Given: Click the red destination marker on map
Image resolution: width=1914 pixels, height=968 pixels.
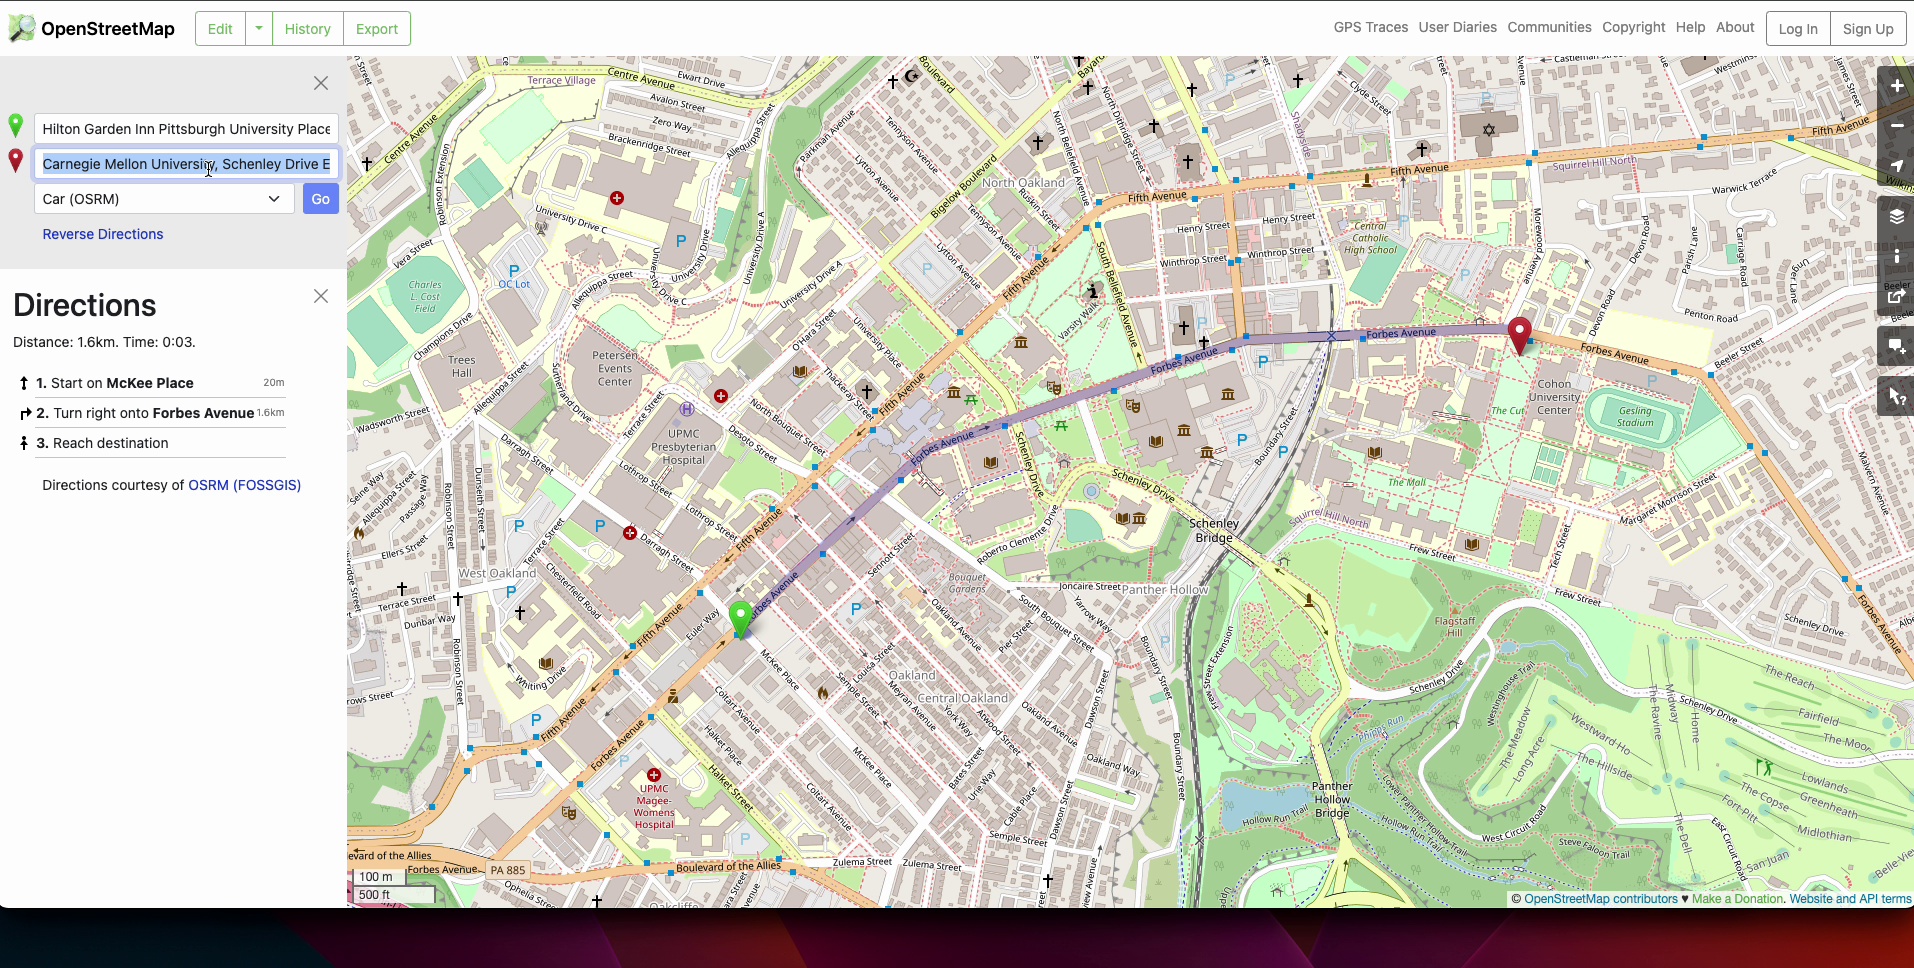Looking at the screenshot, I should click(1519, 334).
